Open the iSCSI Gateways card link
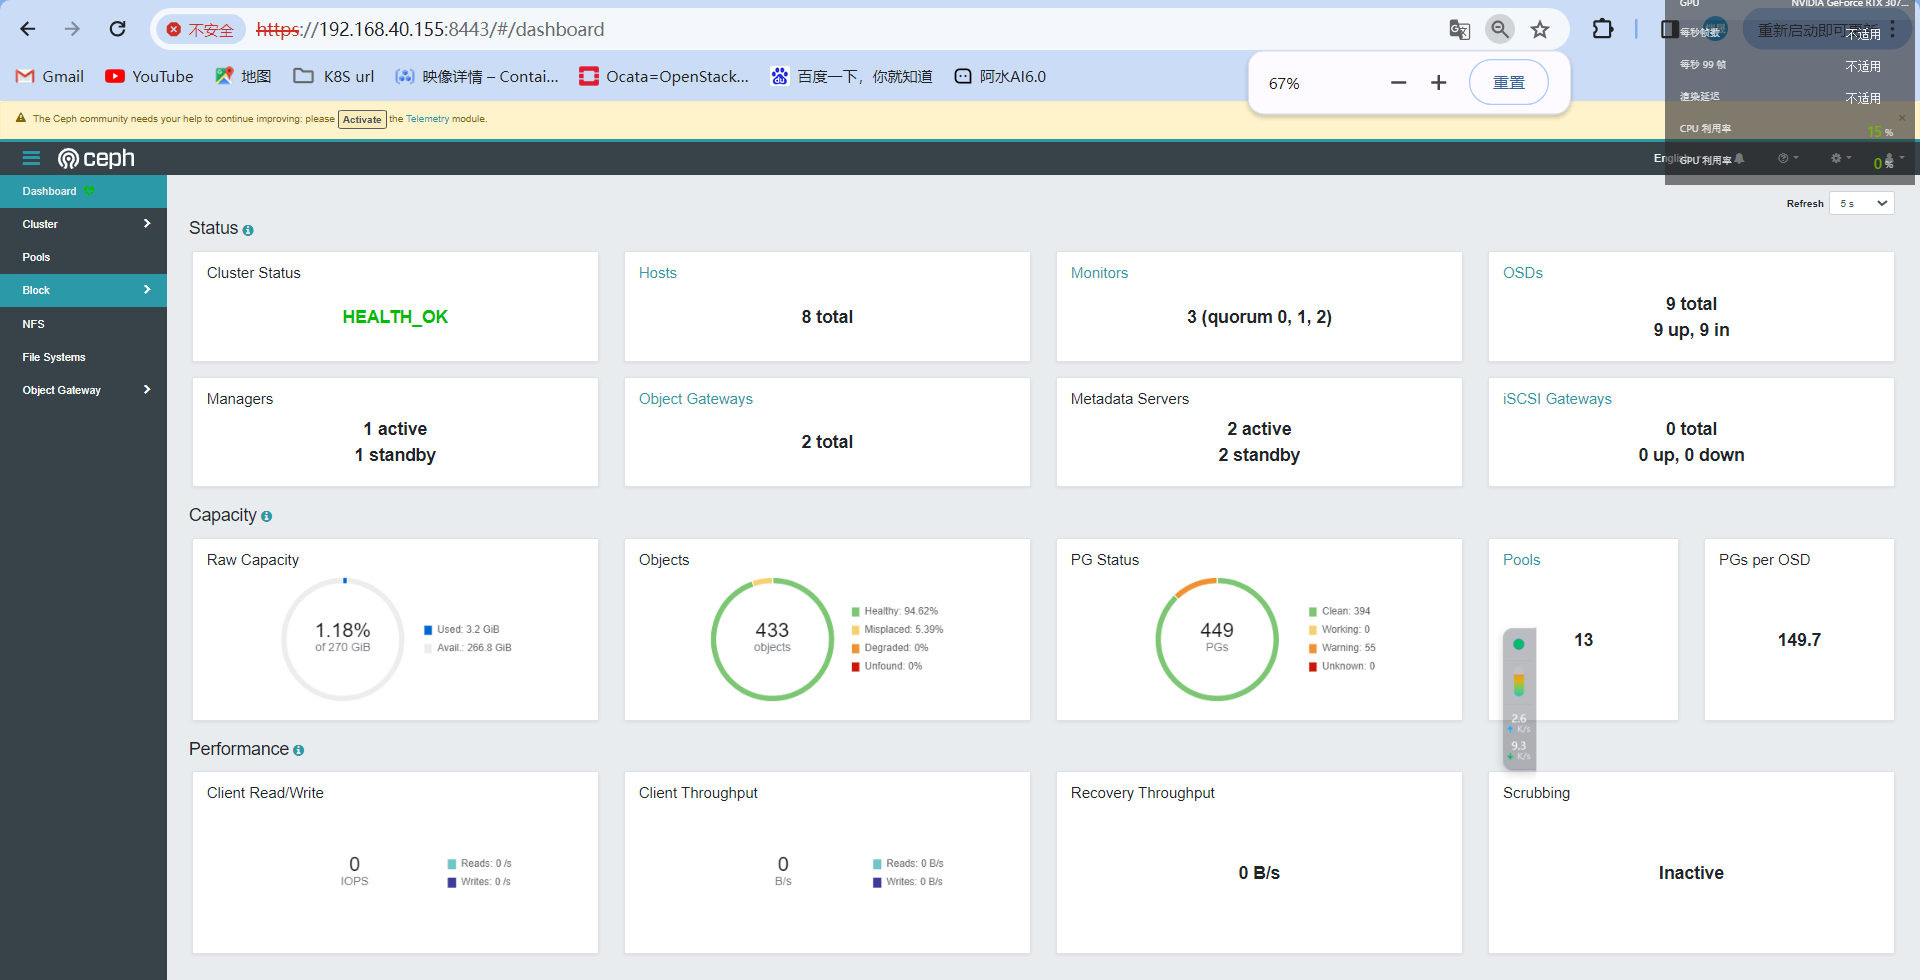Viewport: 1922px width, 980px height. tap(1557, 399)
